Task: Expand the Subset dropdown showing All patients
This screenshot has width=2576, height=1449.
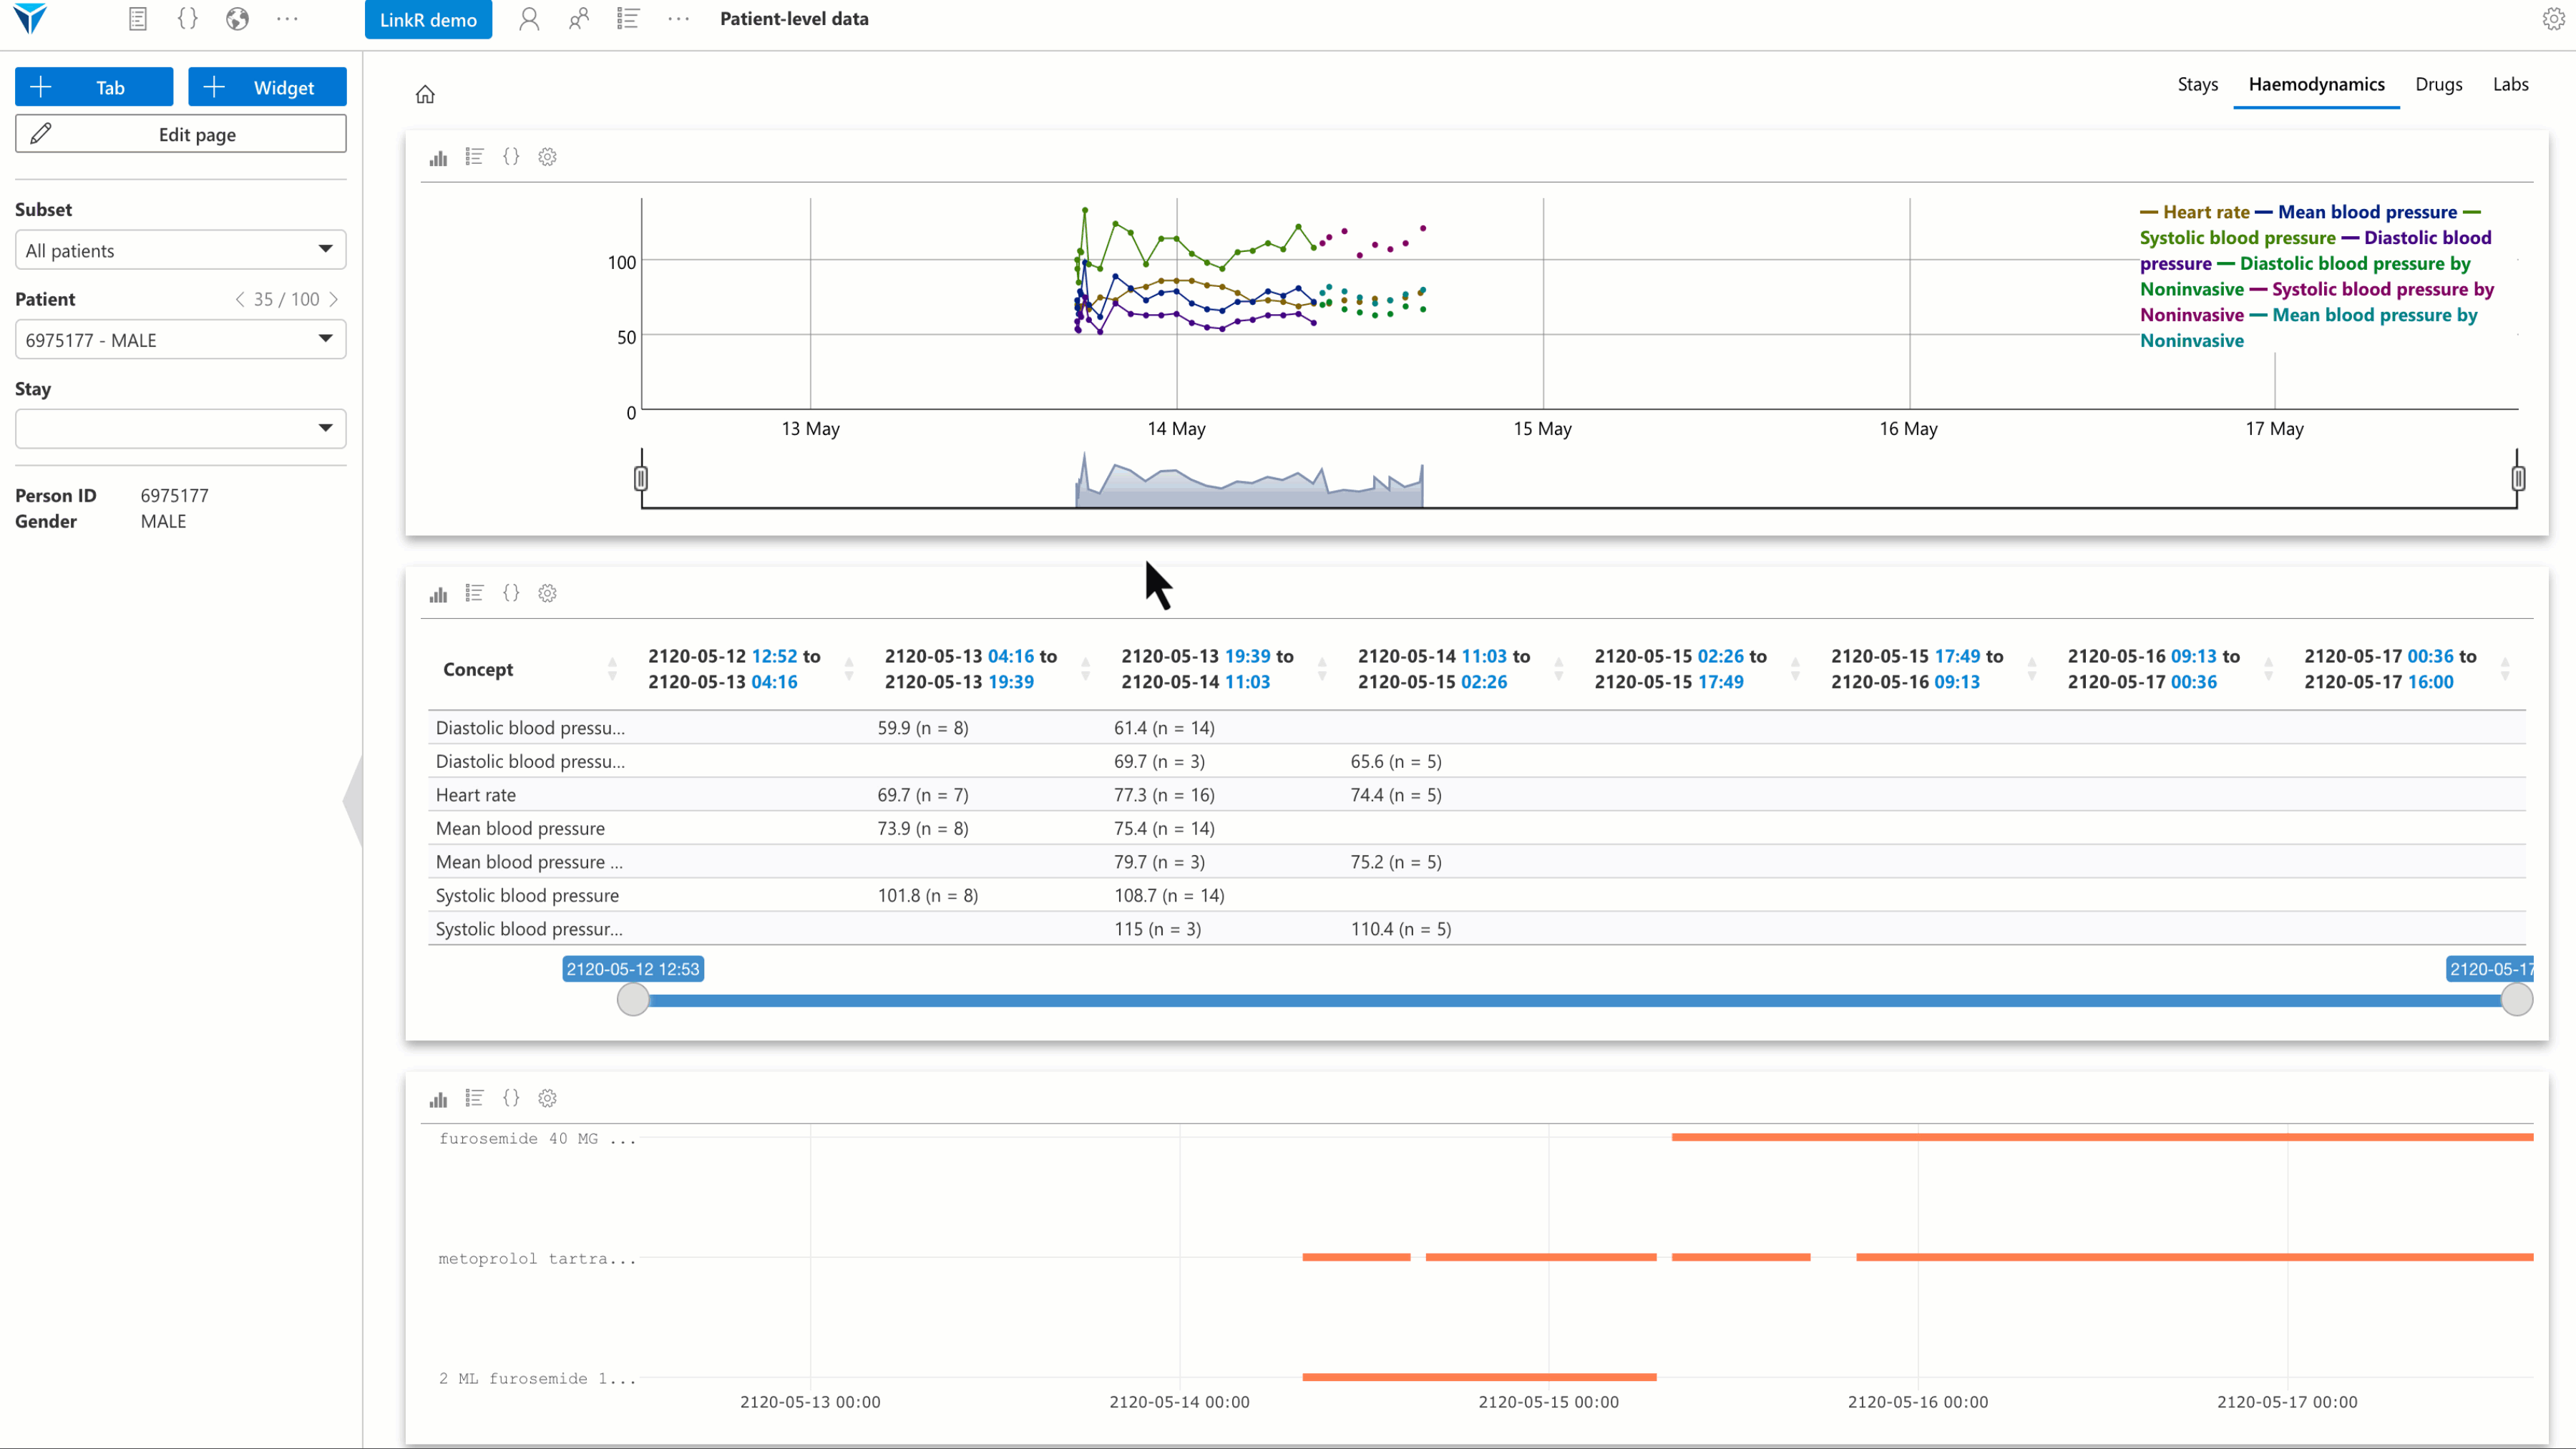Action: pyautogui.click(x=180, y=250)
